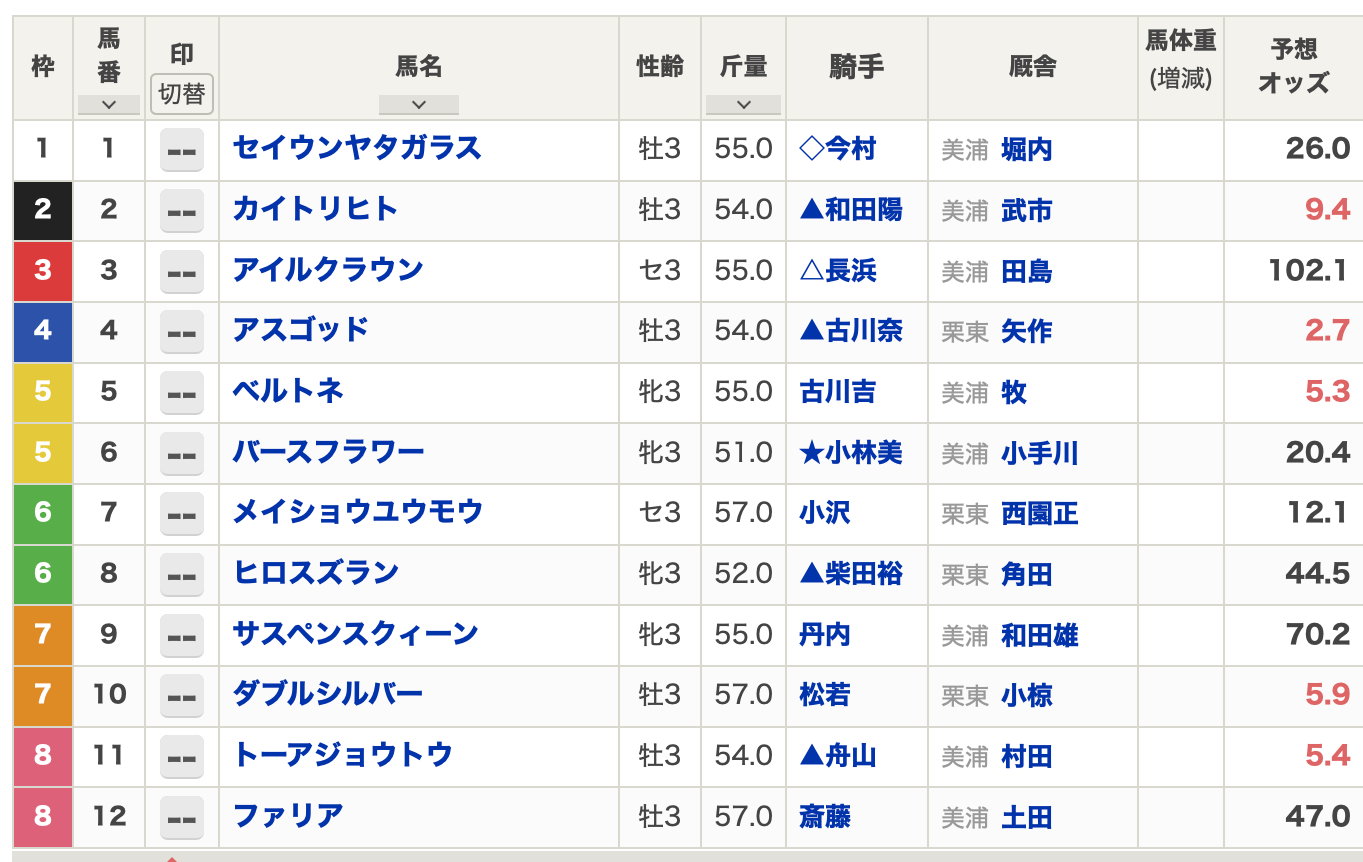Toggle the 切替 mark switch button
Screen dimensions: 1363x862
[181, 94]
